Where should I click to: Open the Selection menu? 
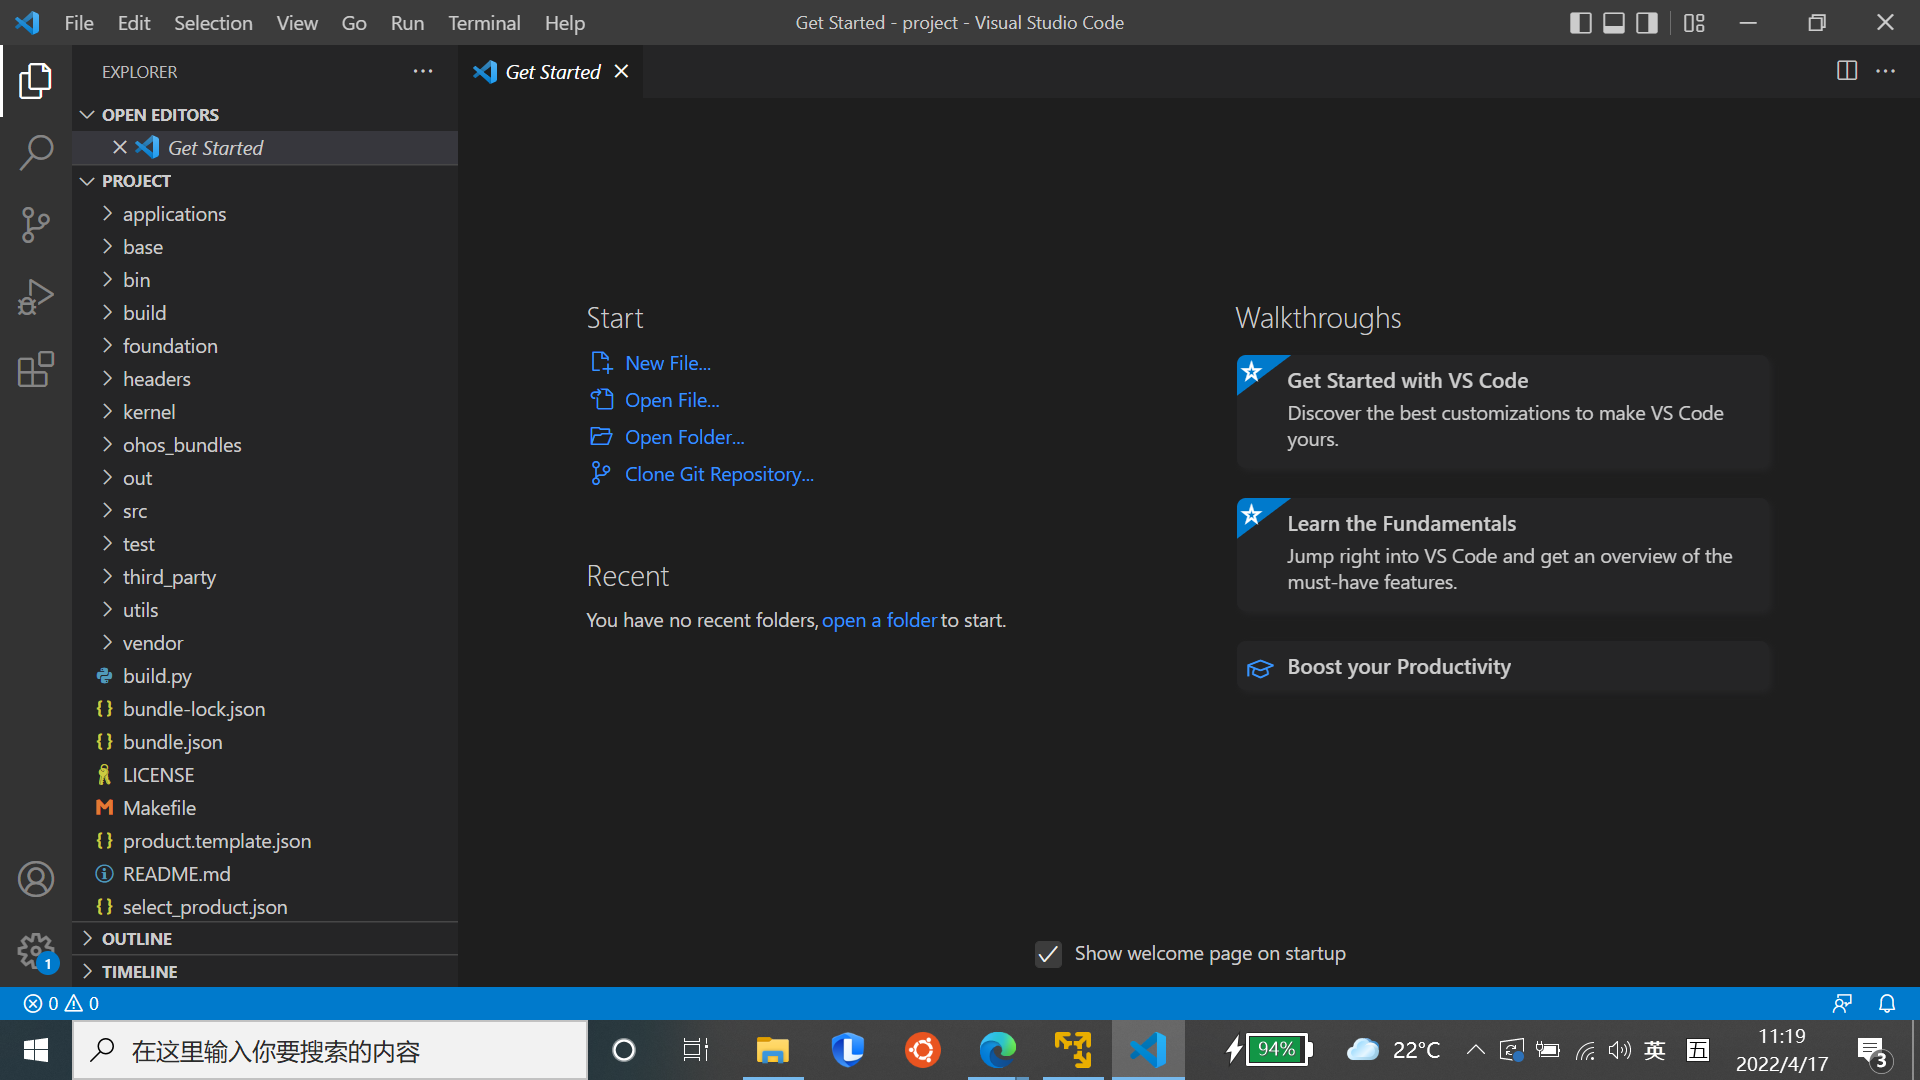point(213,22)
